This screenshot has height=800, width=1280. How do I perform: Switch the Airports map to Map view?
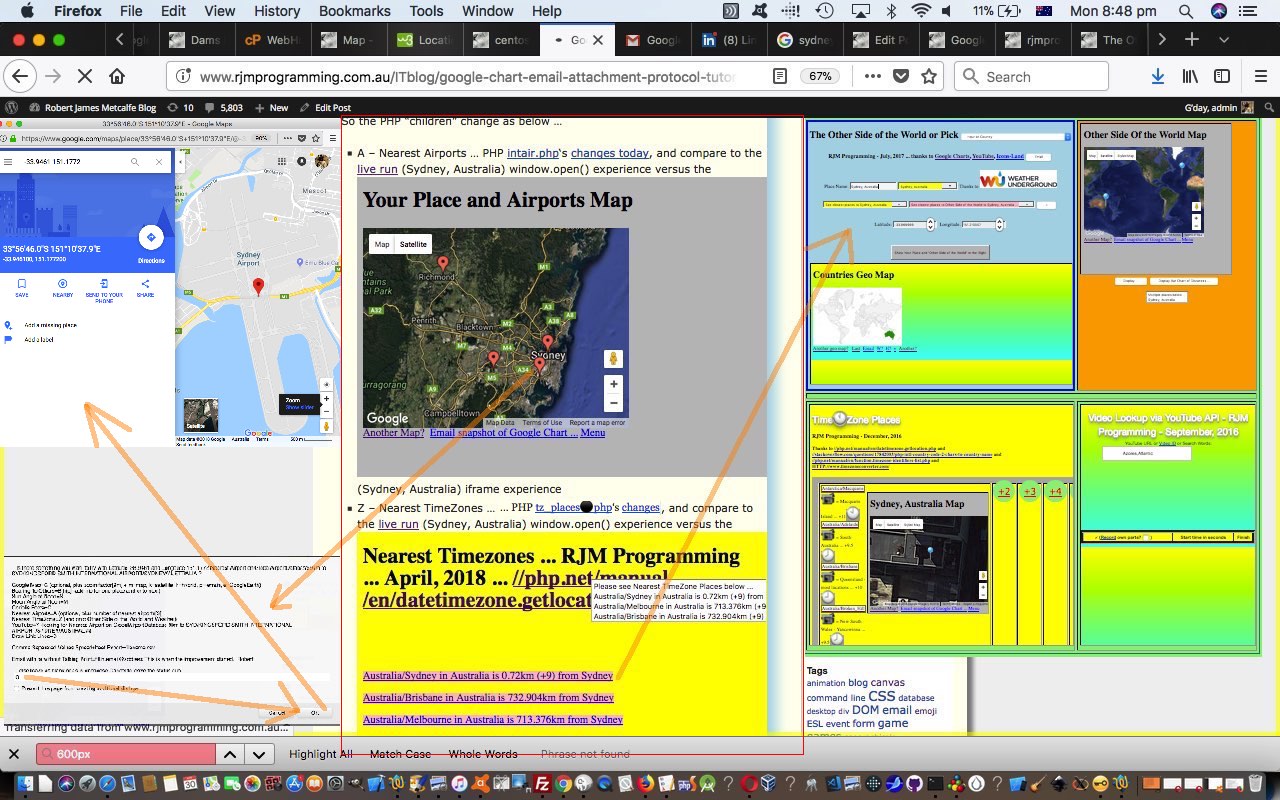382,244
